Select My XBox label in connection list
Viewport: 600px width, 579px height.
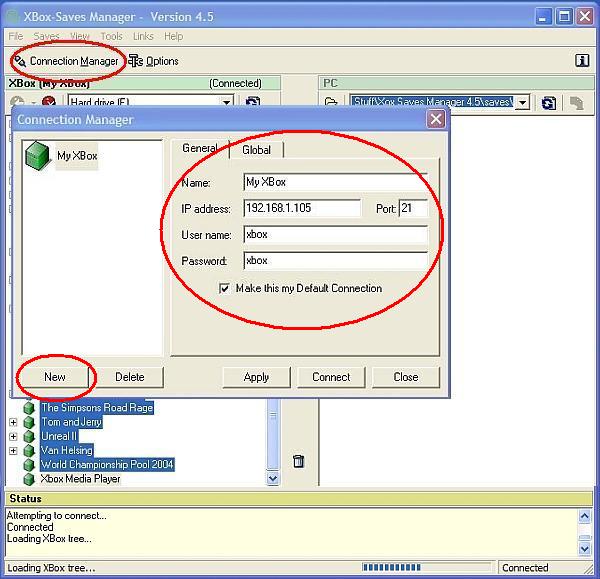[x=77, y=156]
